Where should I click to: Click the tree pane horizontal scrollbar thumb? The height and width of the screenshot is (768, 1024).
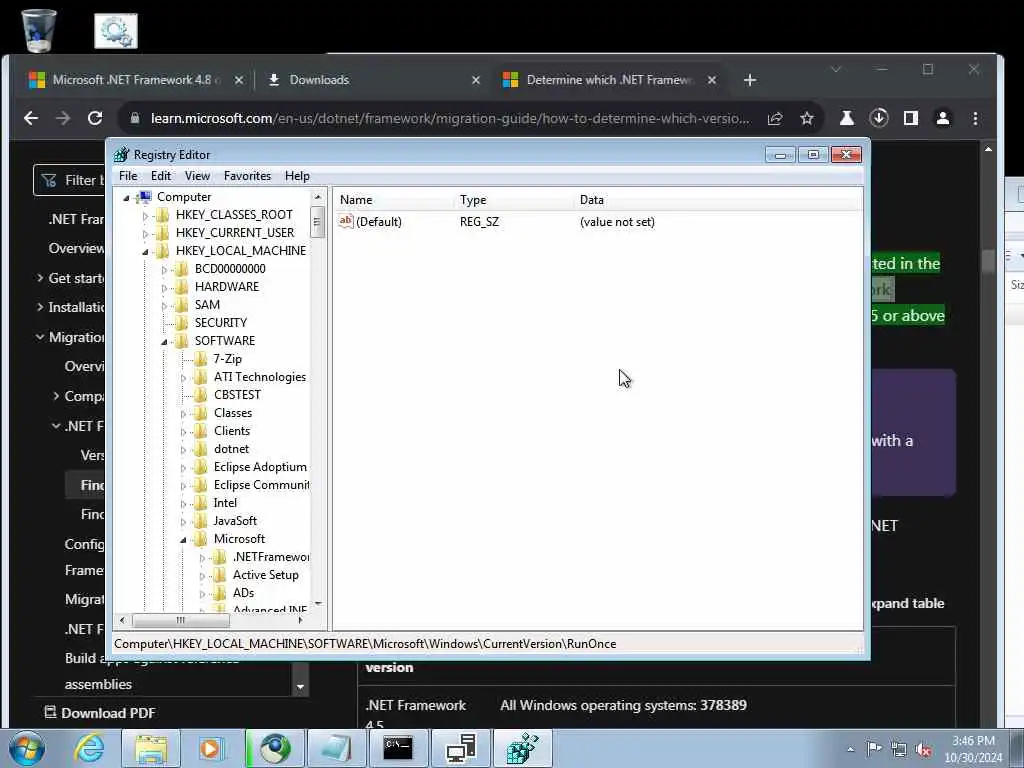coord(180,620)
